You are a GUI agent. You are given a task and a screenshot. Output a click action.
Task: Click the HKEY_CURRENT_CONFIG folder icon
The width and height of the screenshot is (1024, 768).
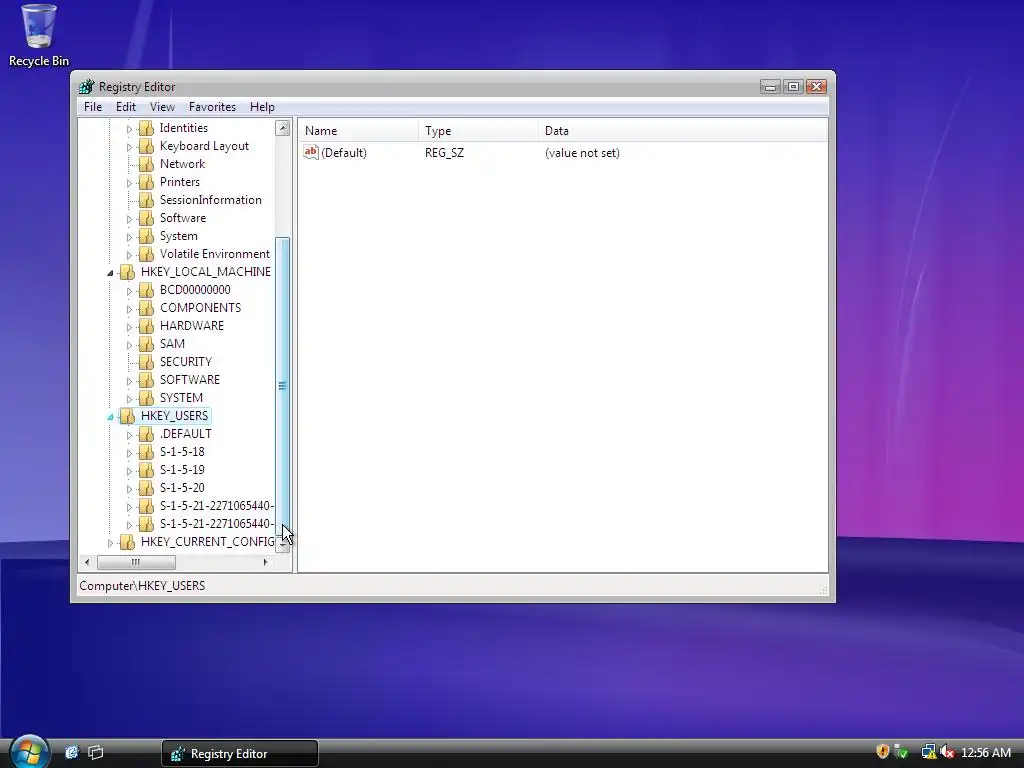pyautogui.click(x=127, y=542)
